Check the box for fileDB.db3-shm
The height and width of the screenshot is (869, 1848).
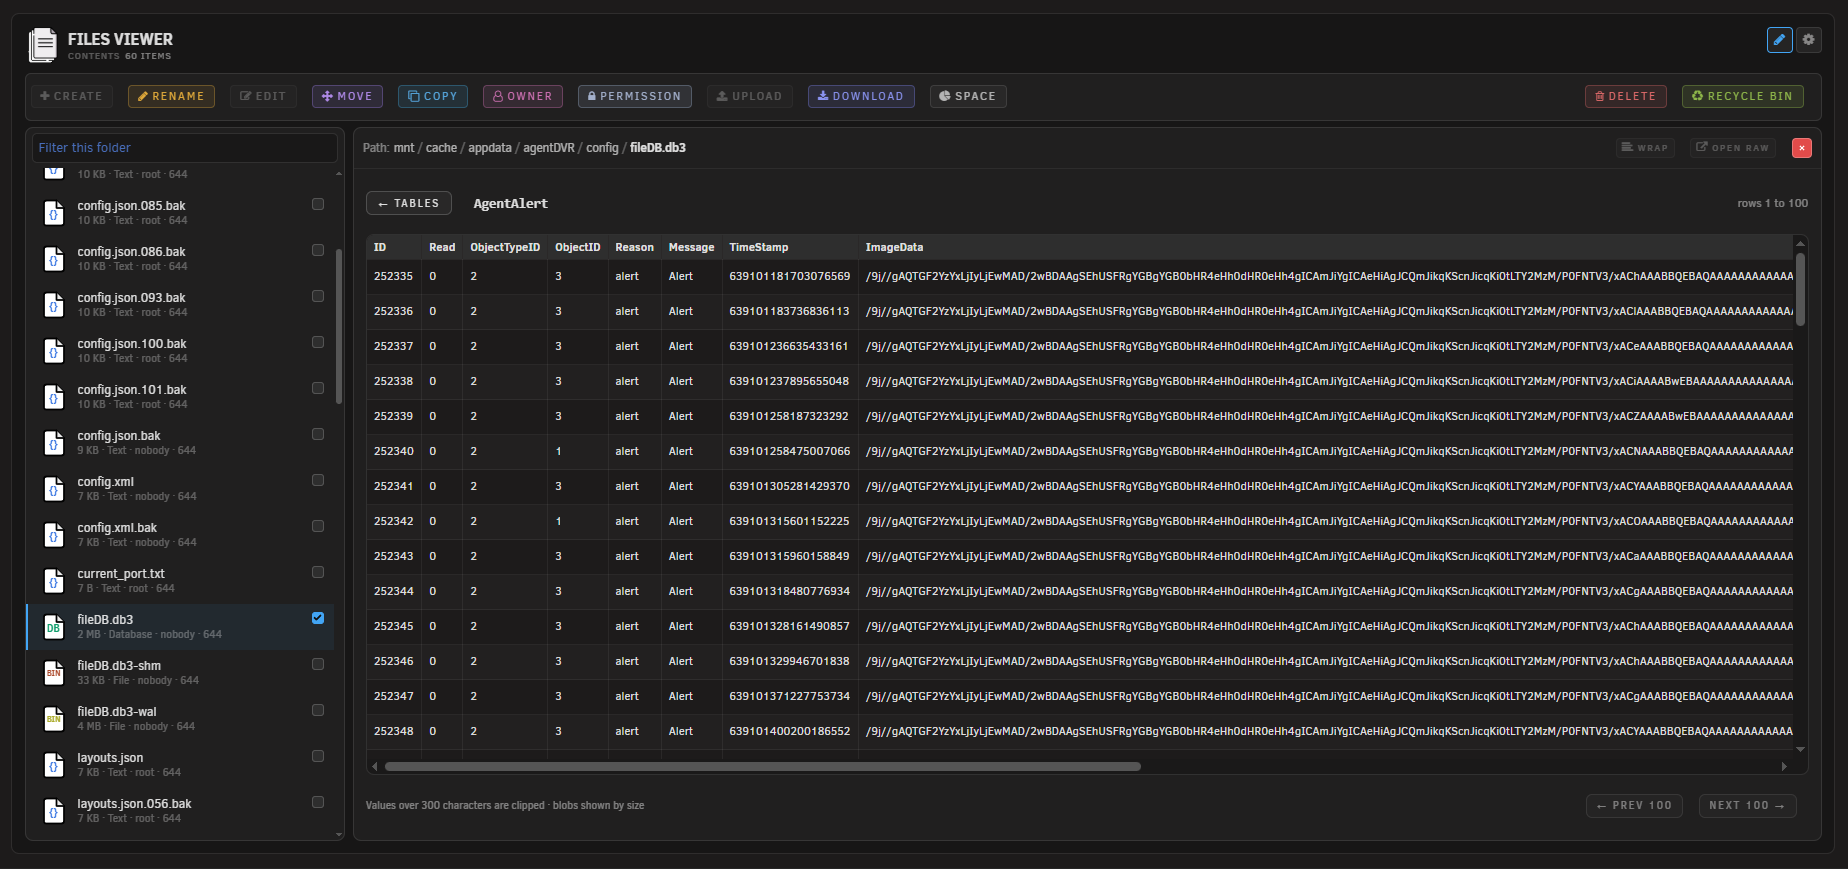318,664
